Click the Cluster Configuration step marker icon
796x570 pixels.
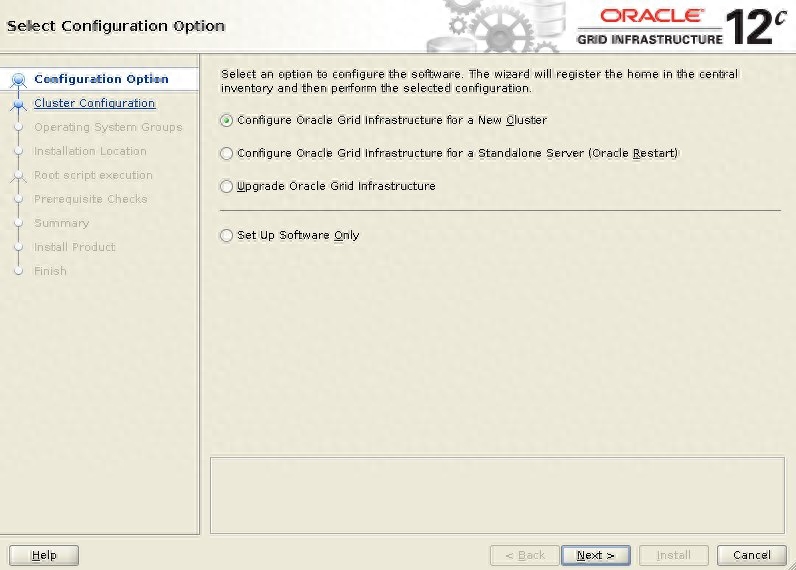(18, 104)
